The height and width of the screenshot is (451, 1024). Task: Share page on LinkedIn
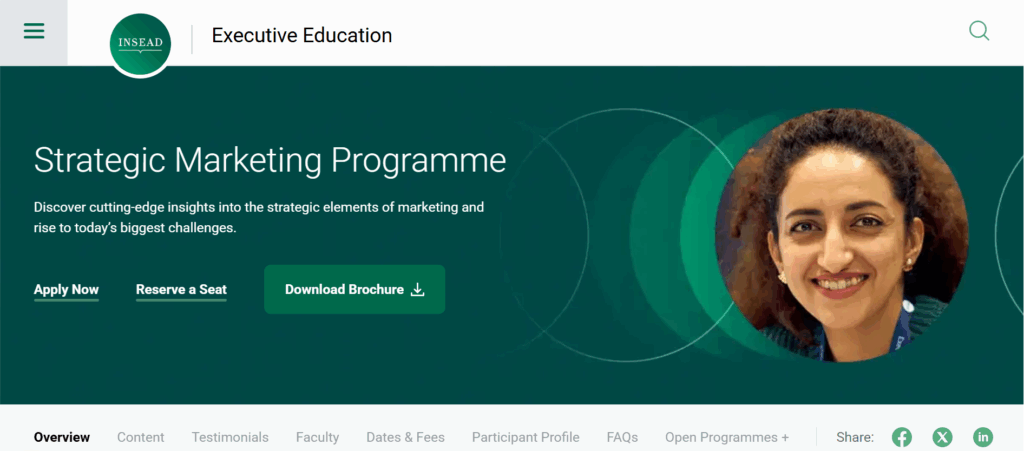tap(983, 437)
